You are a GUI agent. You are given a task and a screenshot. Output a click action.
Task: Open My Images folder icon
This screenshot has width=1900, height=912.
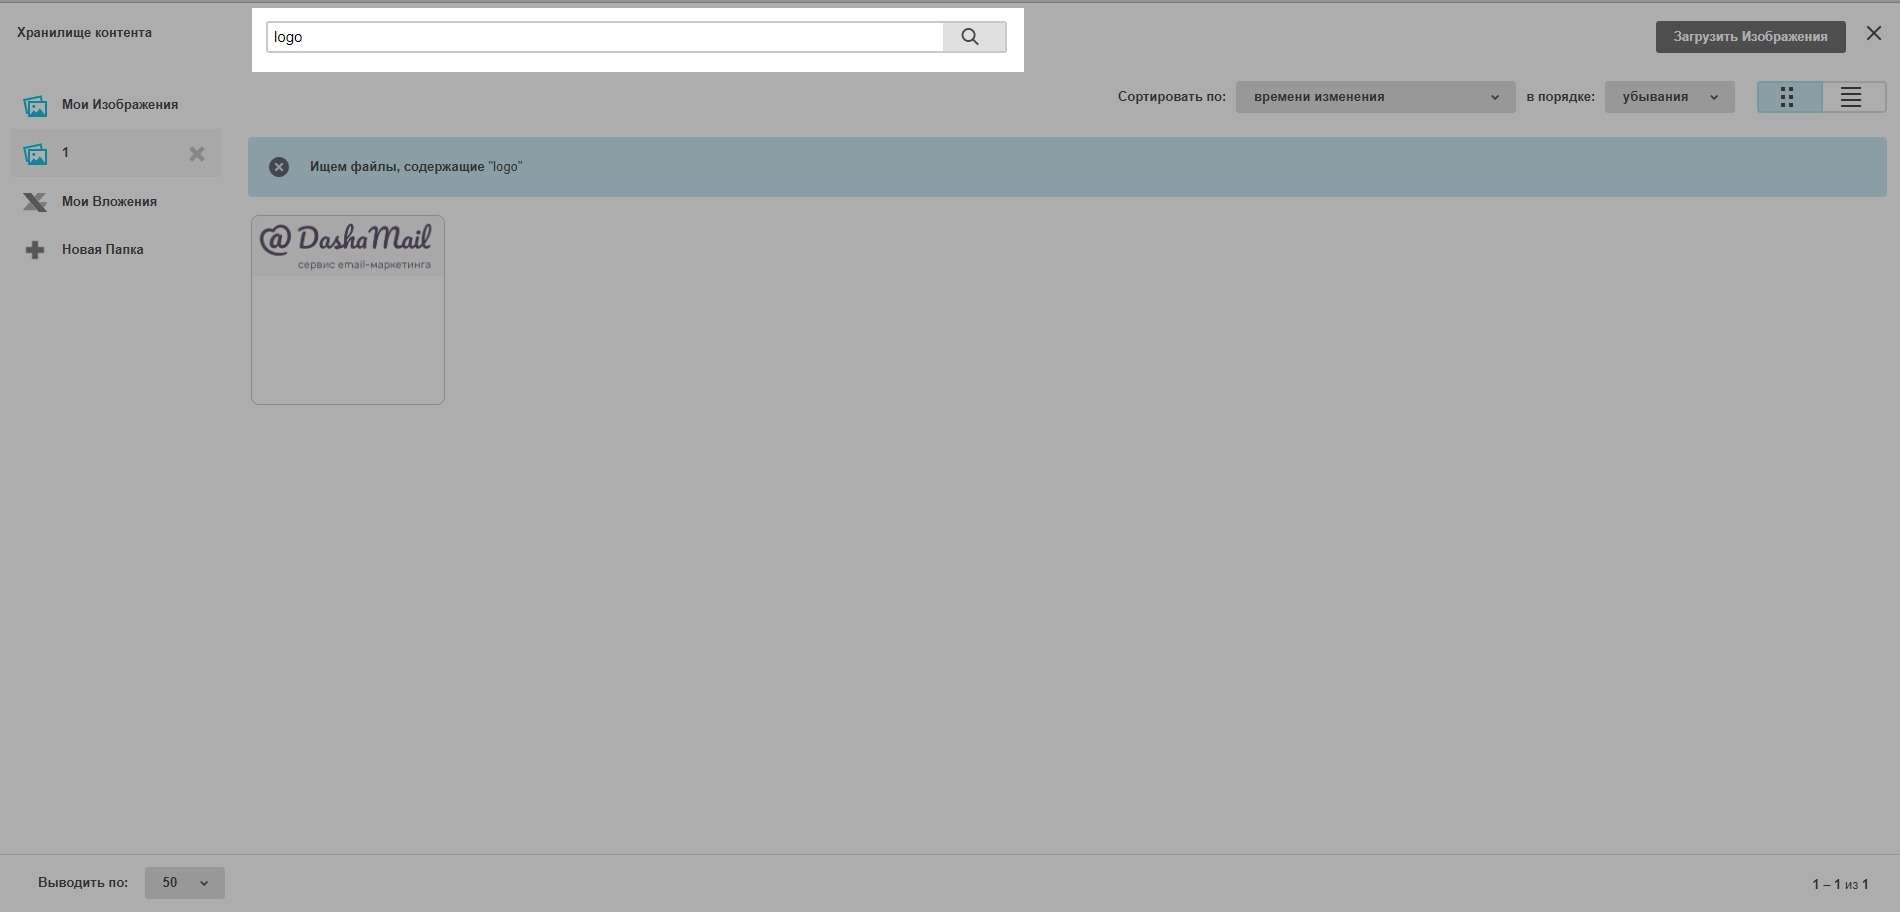(35, 105)
